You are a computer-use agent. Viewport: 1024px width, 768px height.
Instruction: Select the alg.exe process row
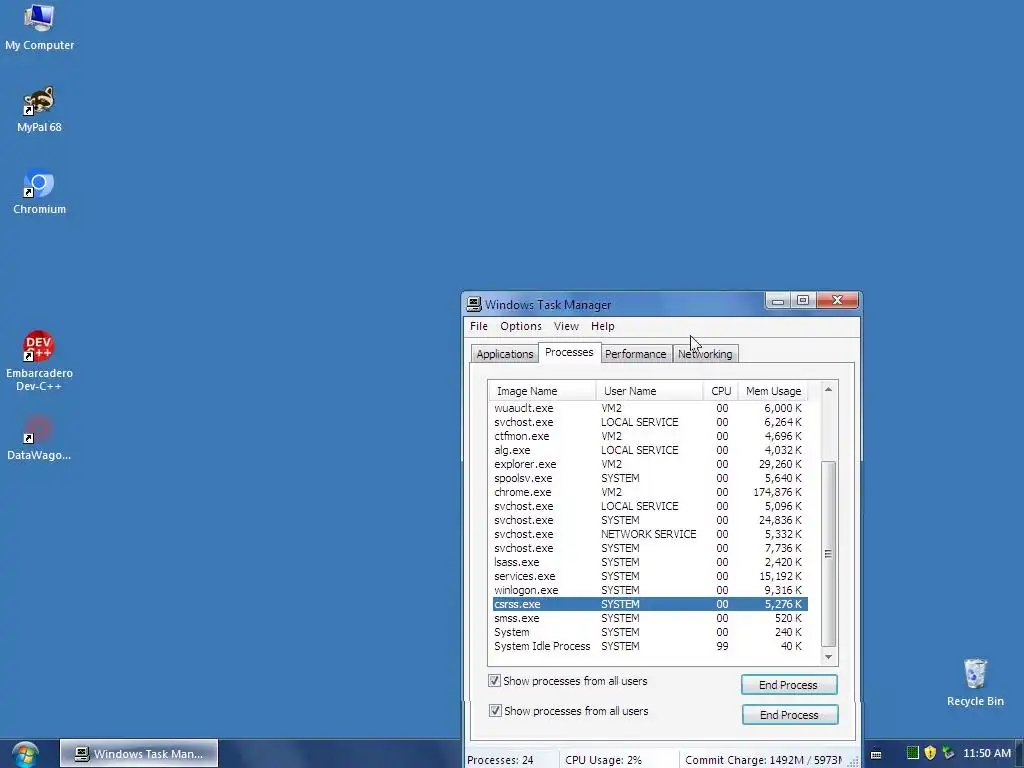(x=650, y=450)
